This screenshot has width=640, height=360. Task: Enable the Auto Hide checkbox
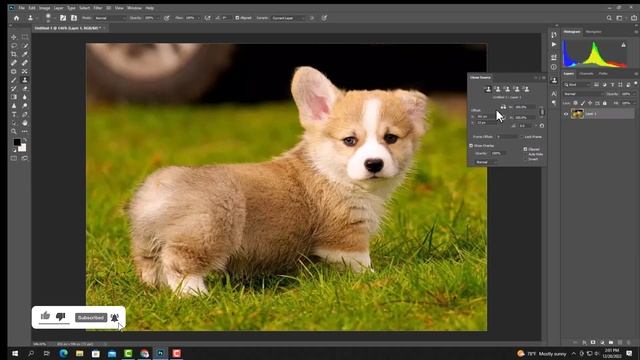(525, 154)
